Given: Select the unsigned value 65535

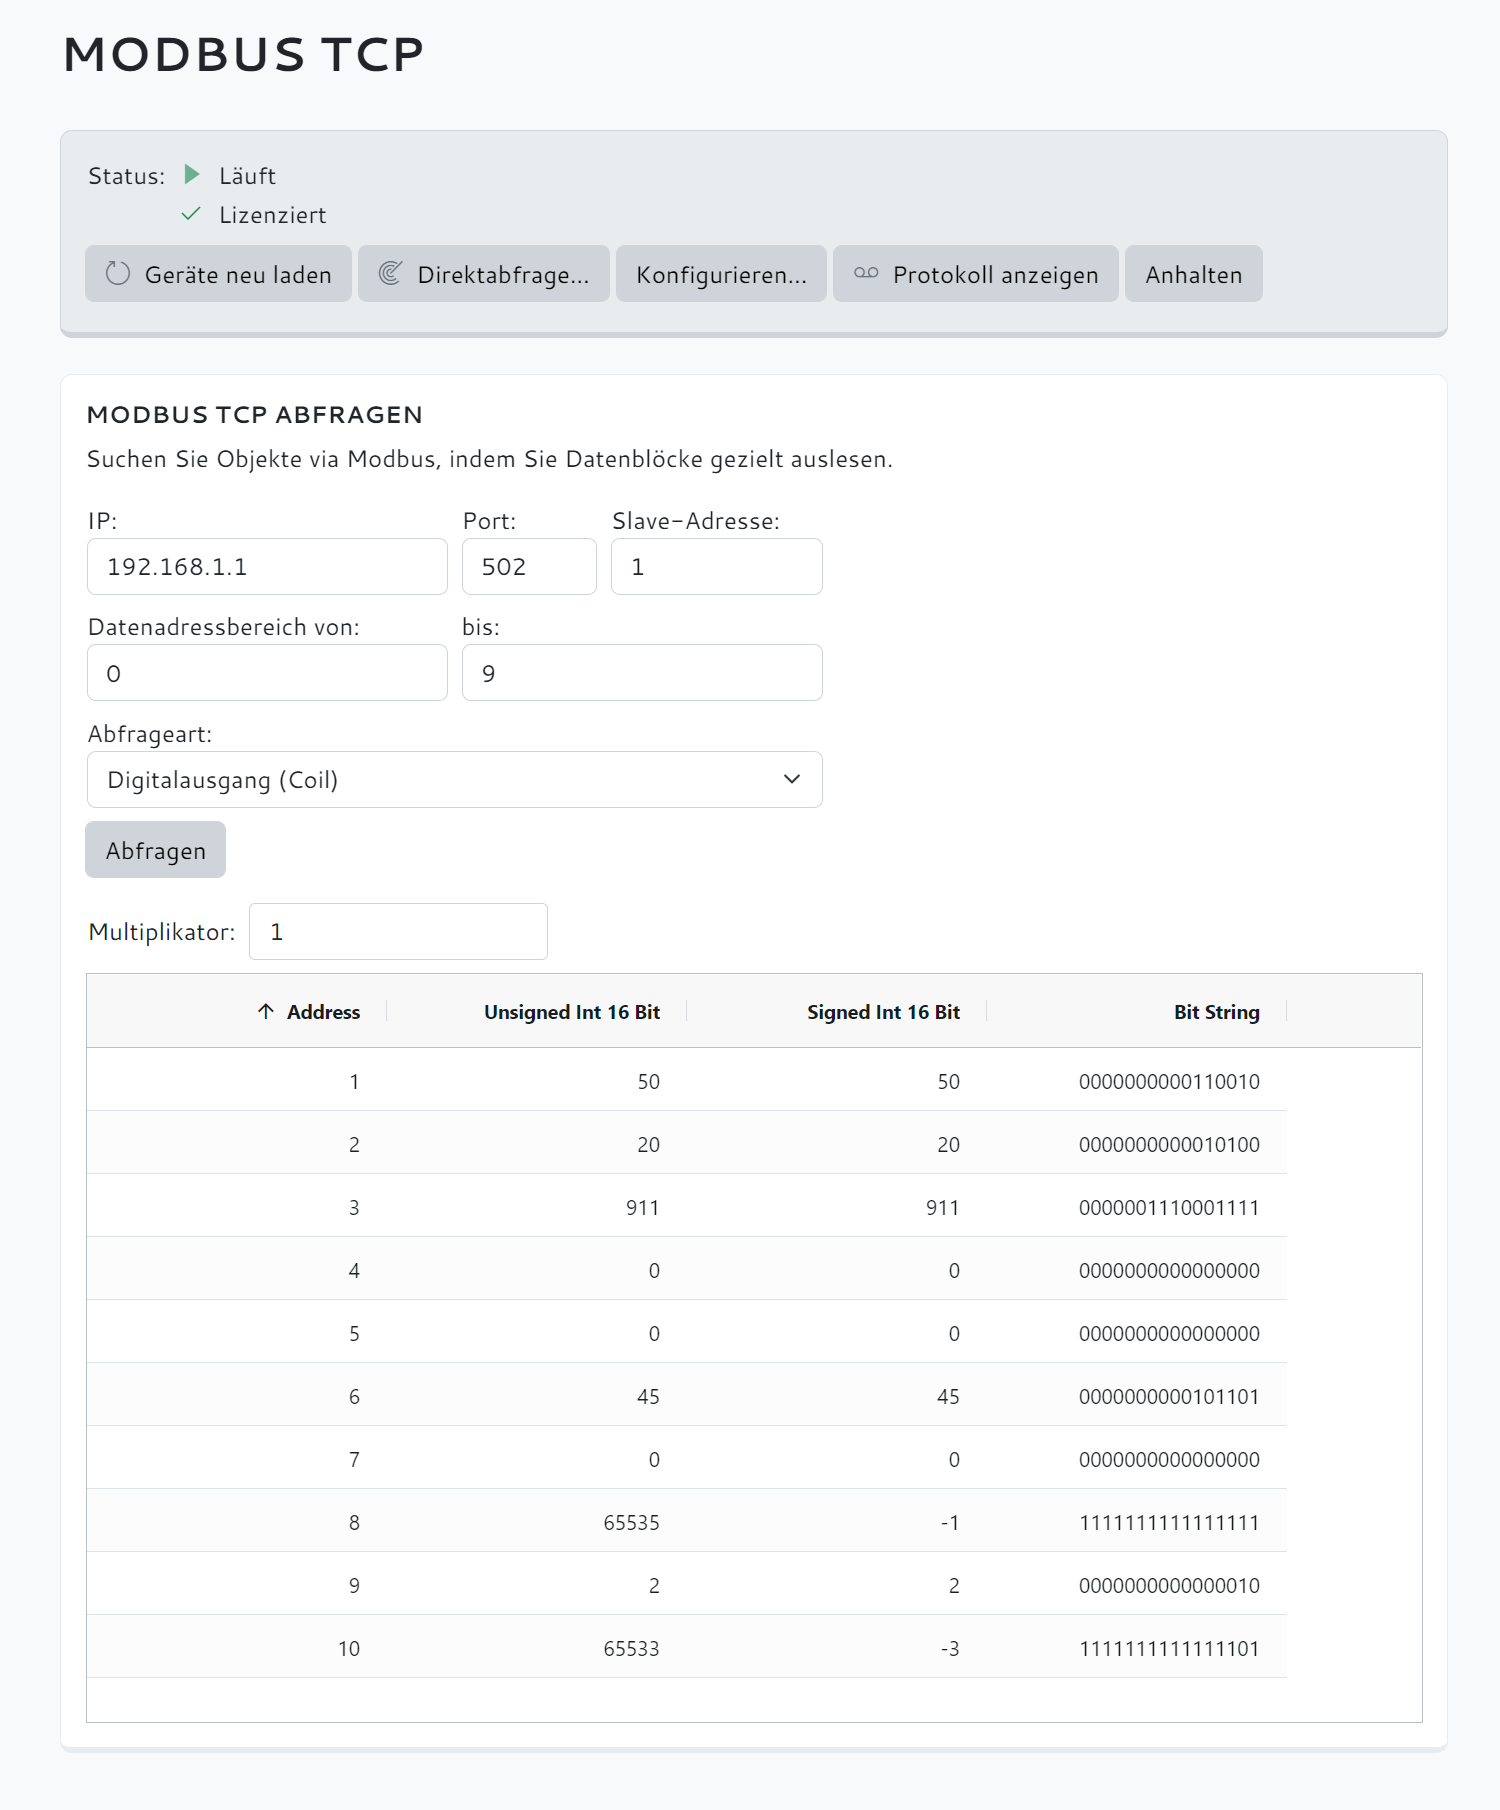Looking at the screenshot, I should click(631, 1522).
